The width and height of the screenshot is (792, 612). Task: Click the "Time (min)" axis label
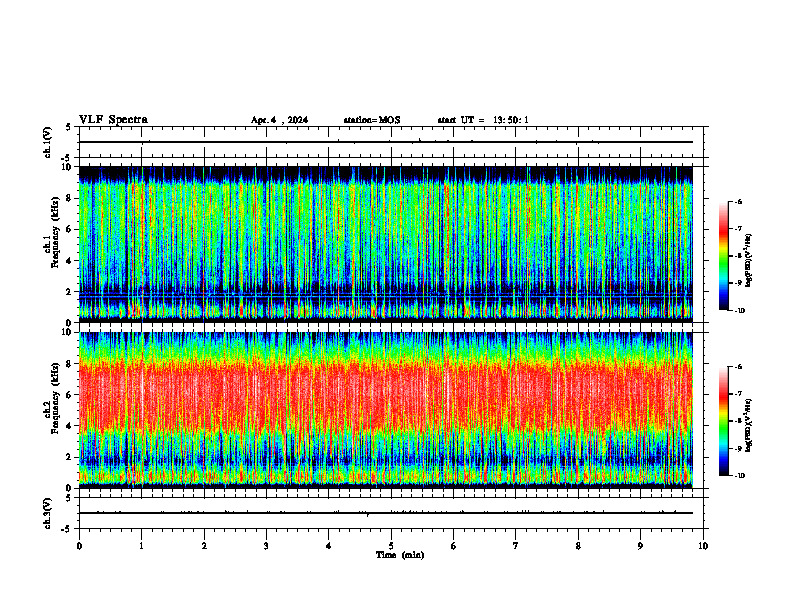click(x=400, y=555)
